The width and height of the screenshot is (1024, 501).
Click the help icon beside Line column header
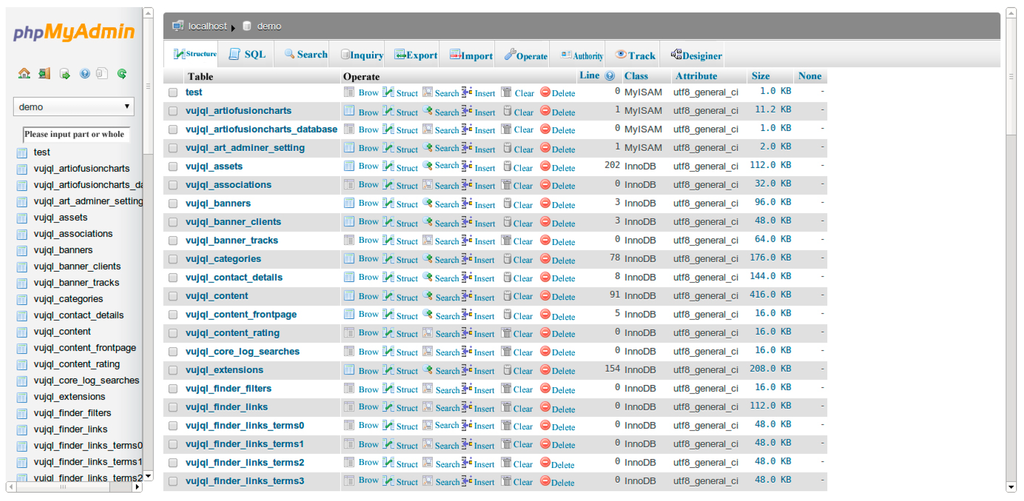click(610, 76)
